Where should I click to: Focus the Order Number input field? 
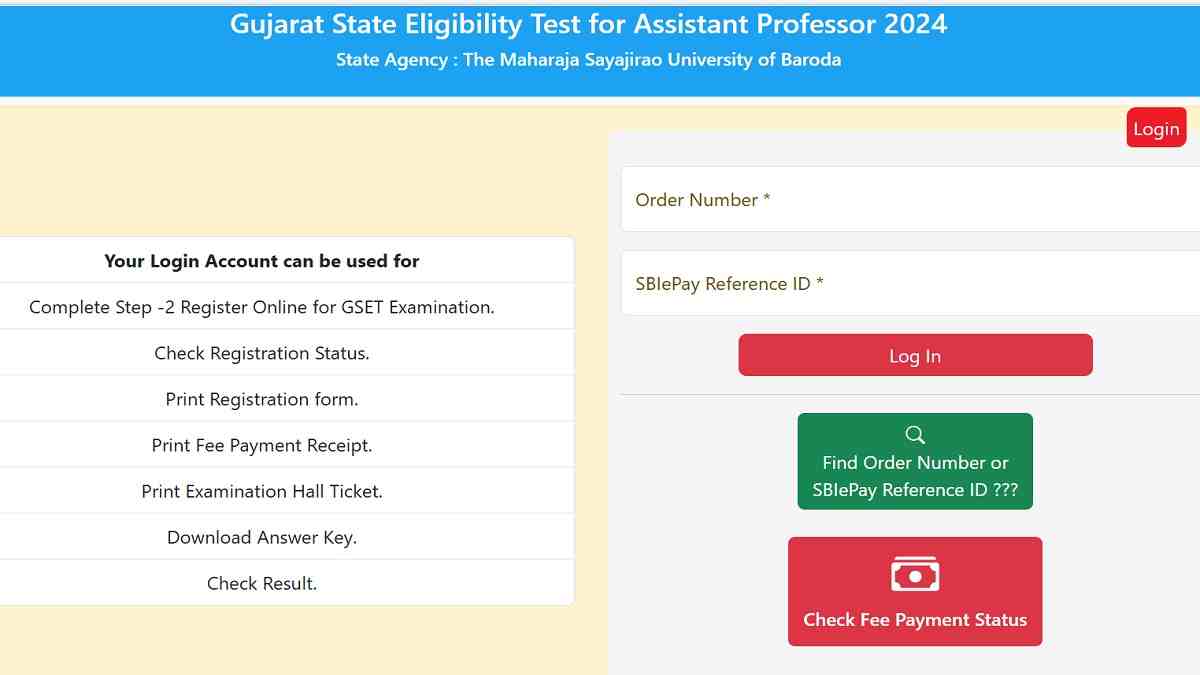point(910,200)
